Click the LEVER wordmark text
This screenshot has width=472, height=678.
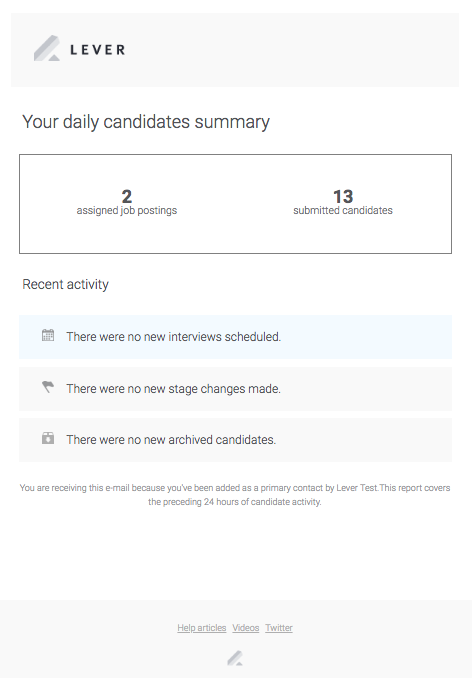[98, 50]
